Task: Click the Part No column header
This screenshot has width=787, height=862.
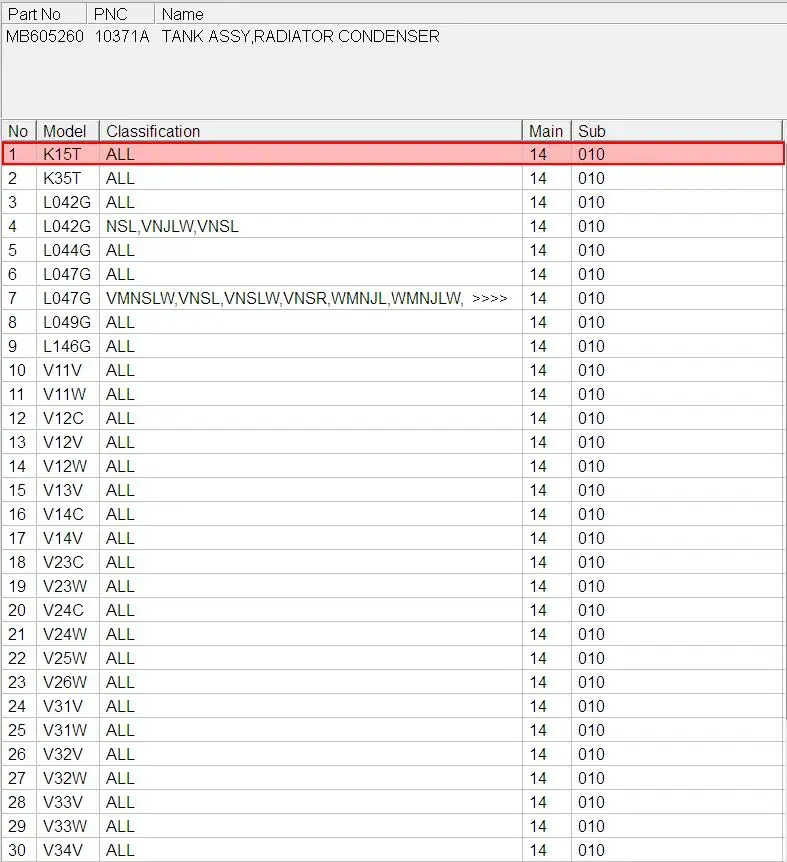Action: click(43, 14)
